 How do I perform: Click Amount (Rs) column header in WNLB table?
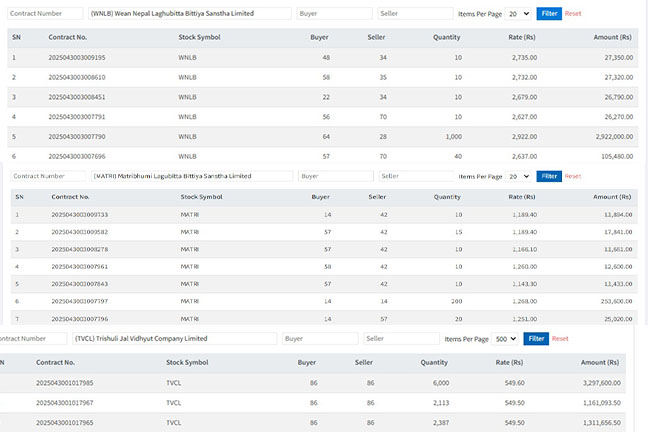611,37
